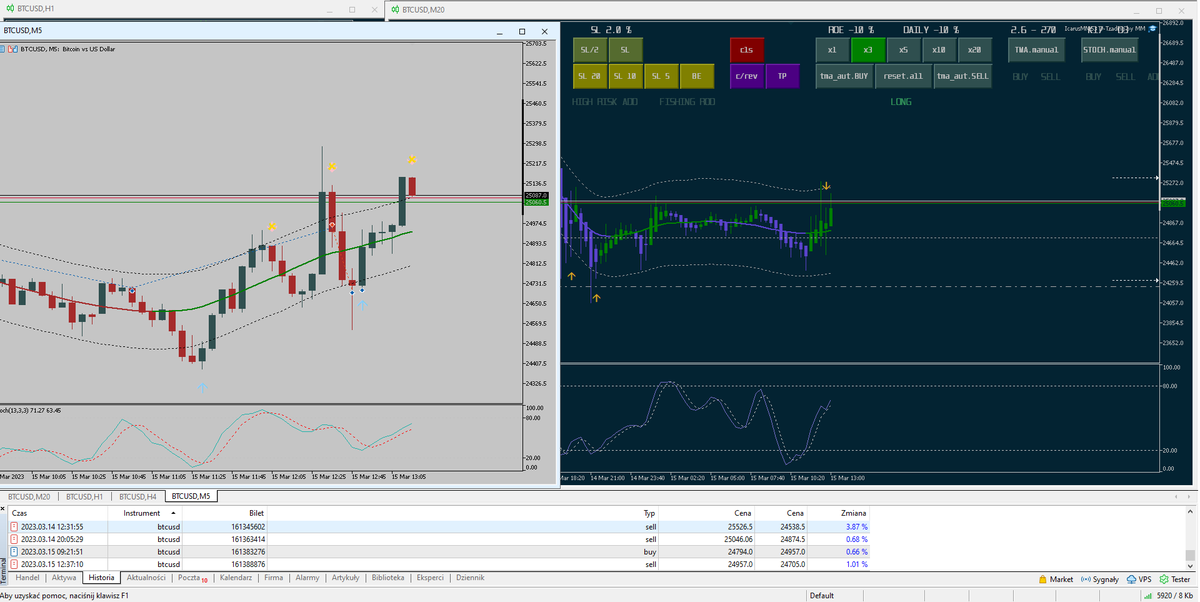Open the Tester icon
The image size is (1200, 602).
pyautogui.click(x=1164, y=579)
